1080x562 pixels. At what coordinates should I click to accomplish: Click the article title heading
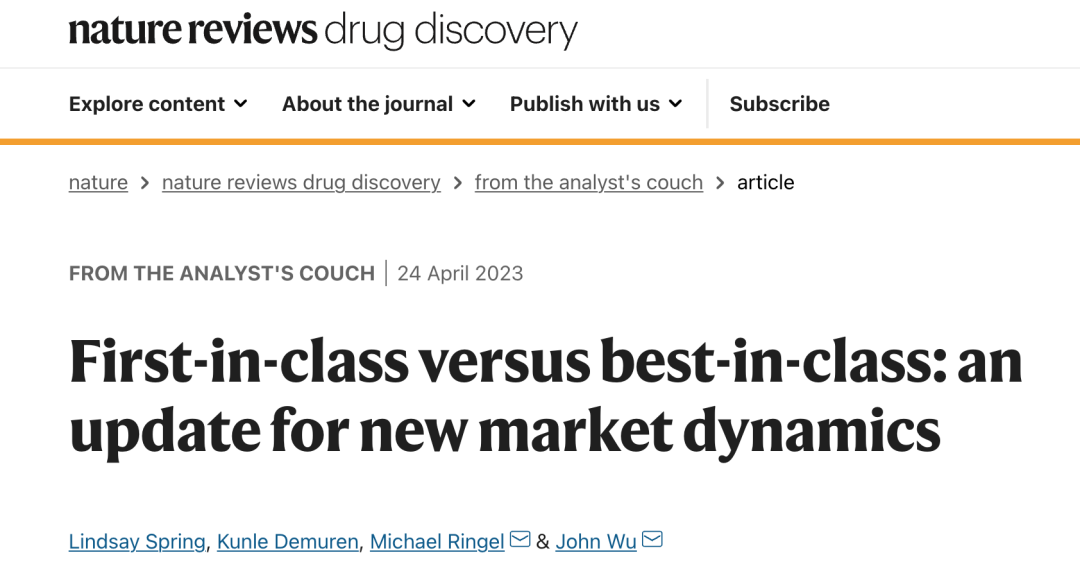click(546, 397)
